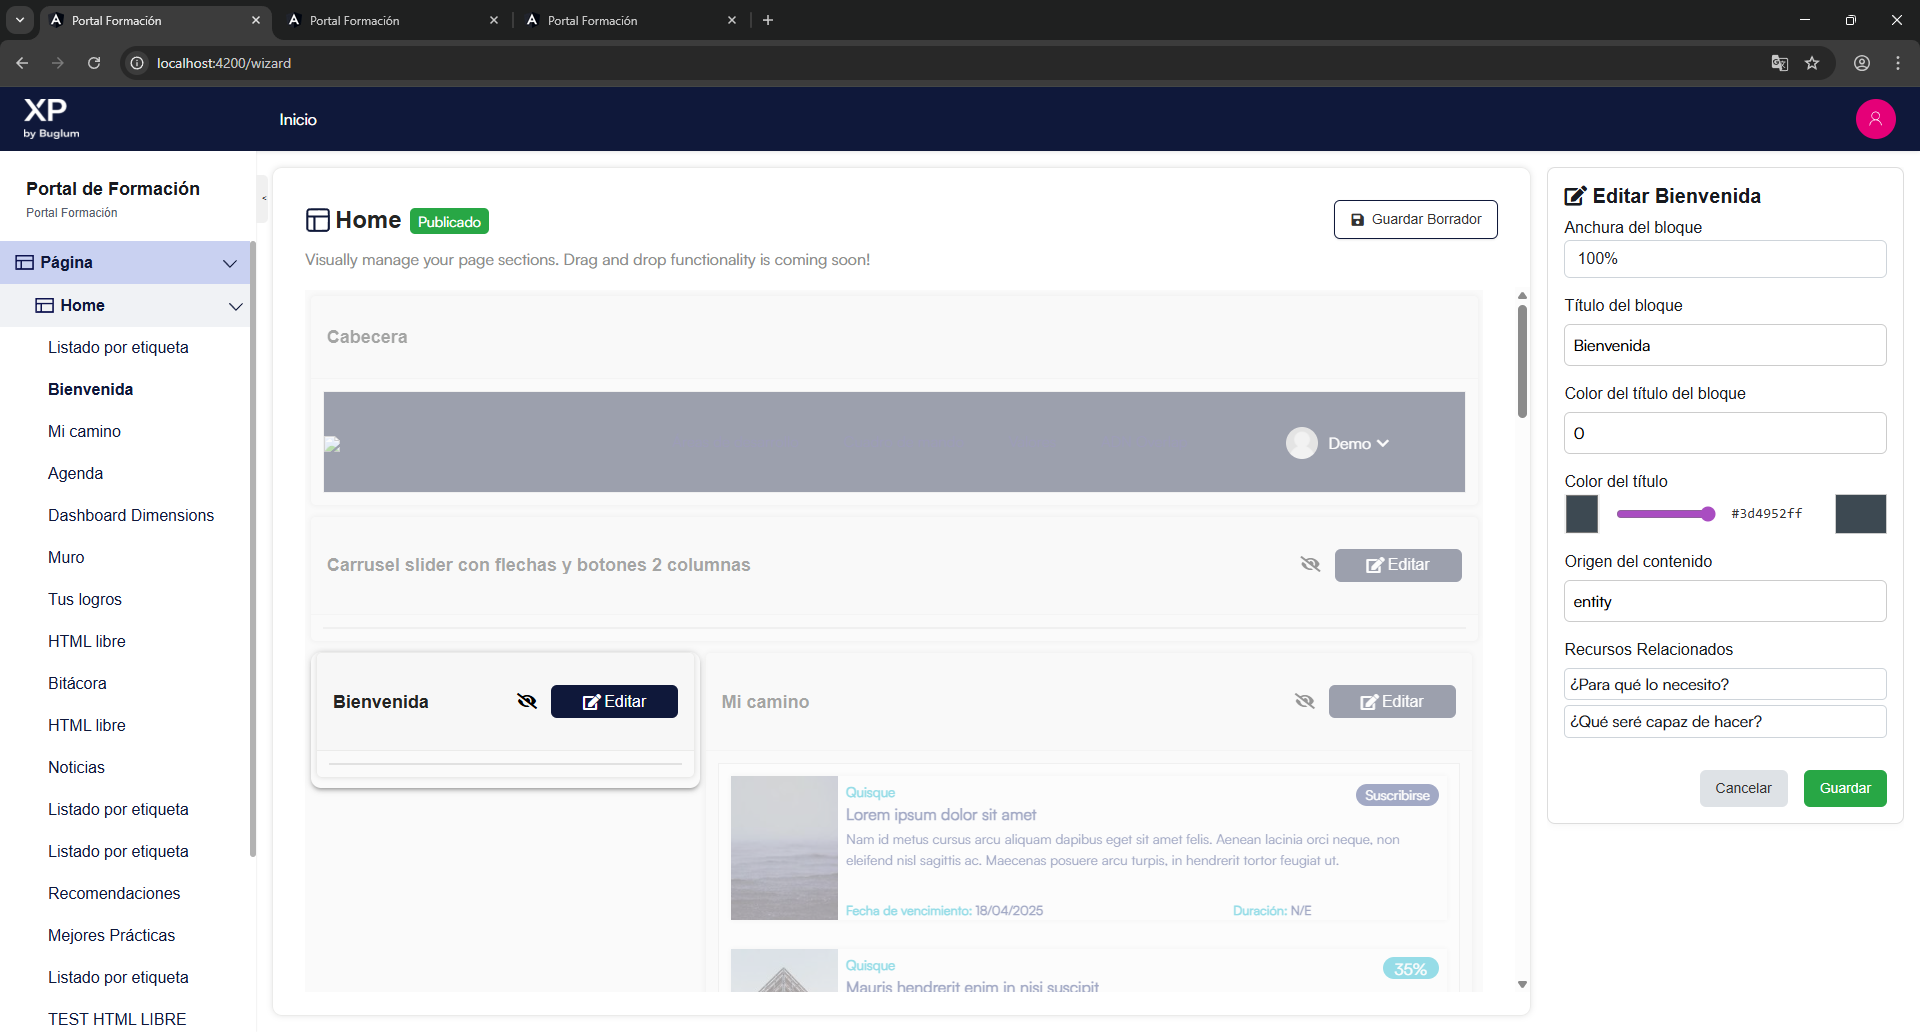Click the left Color del título swatch
1920x1032 pixels.
pyautogui.click(x=1582, y=514)
